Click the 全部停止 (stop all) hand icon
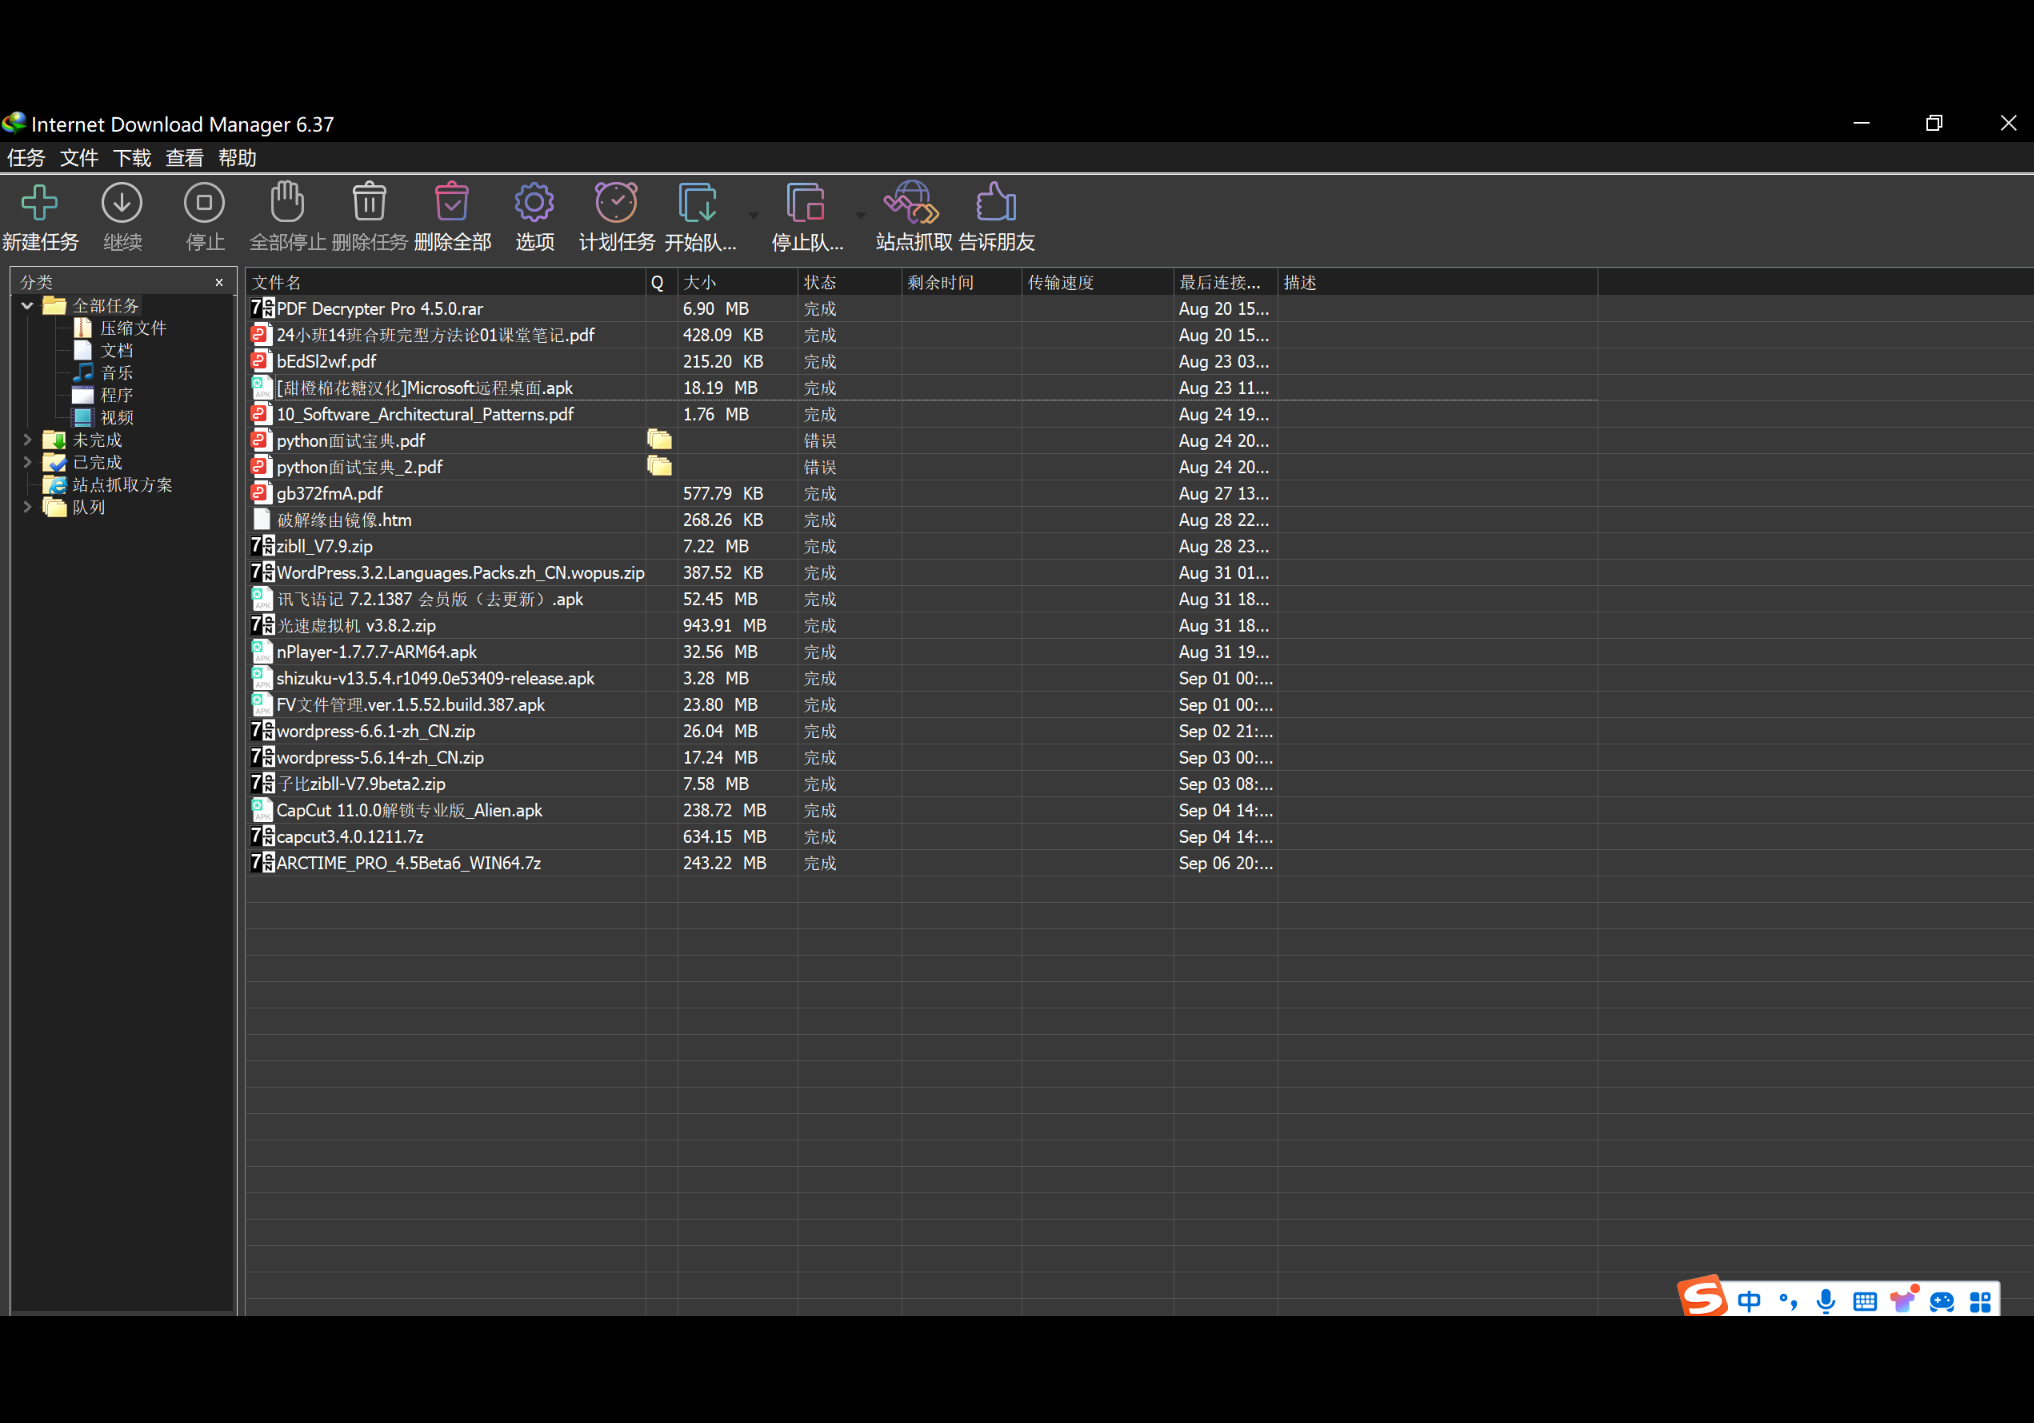The height and width of the screenshot is (1423, 2034). click(287, 202)
